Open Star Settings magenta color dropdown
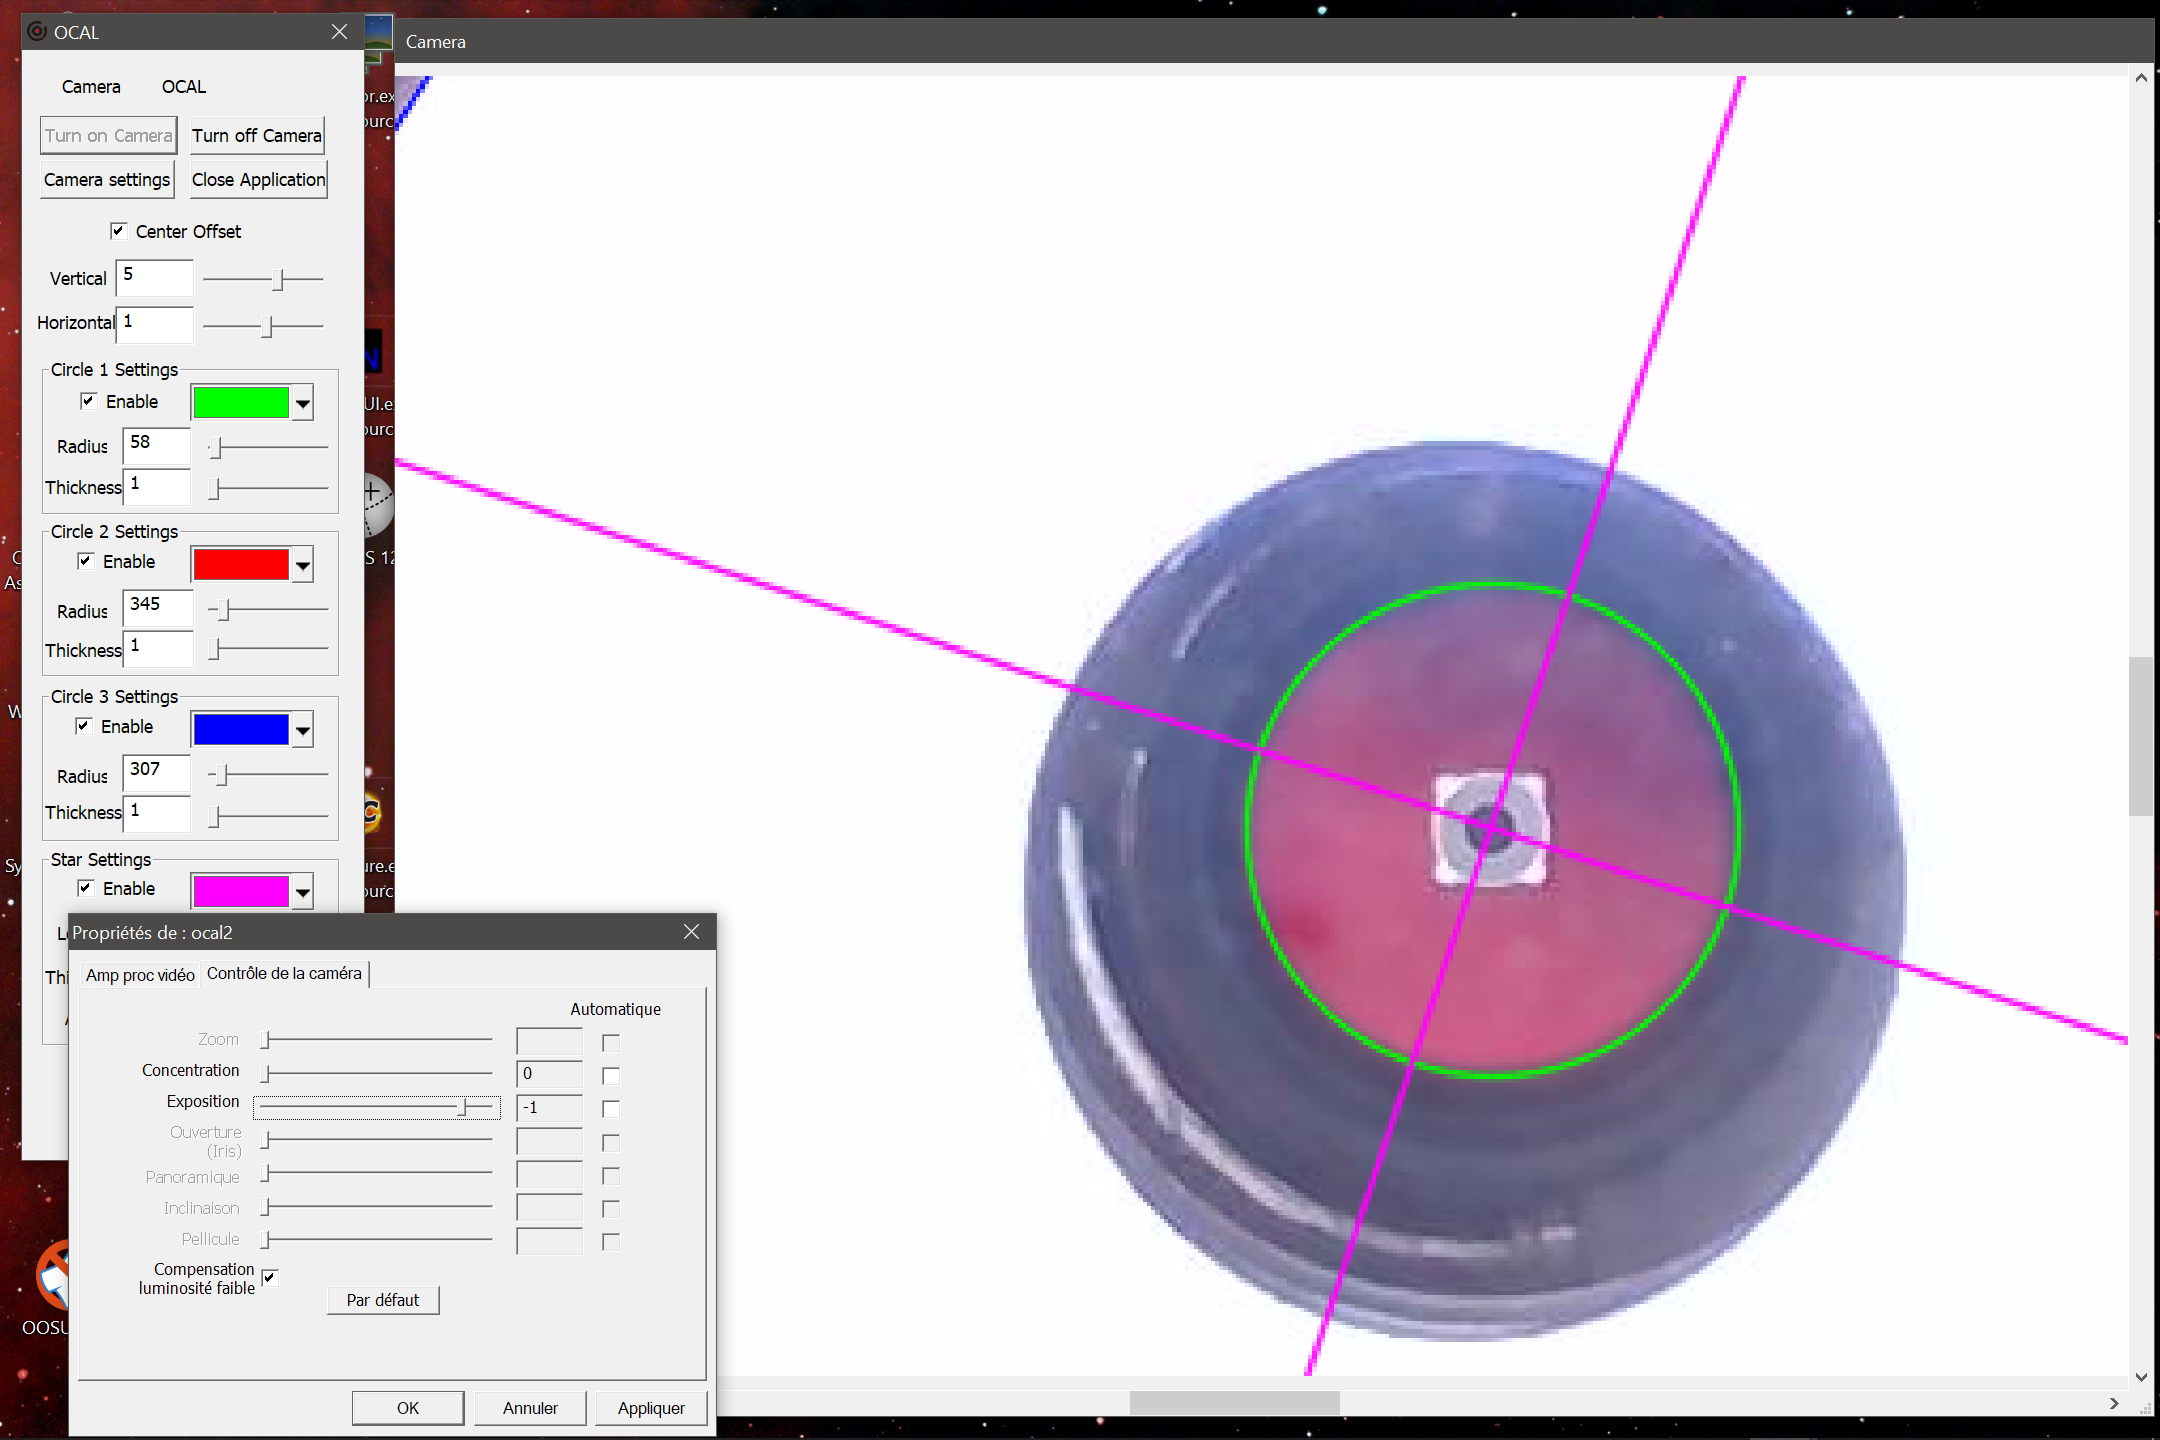2160x1440 pixels. (x=302, y=891)
